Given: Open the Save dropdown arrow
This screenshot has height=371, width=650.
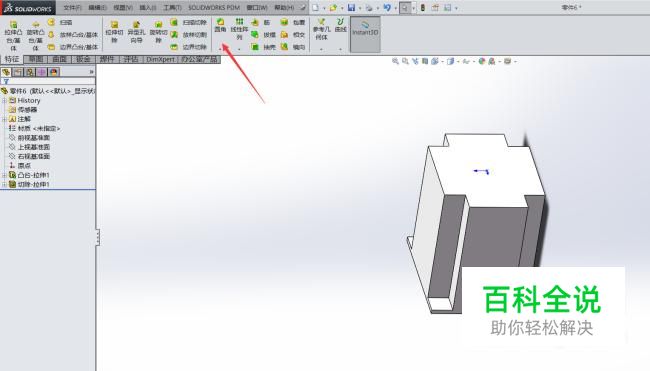Looking at the screenshot, I should [359, 8].
